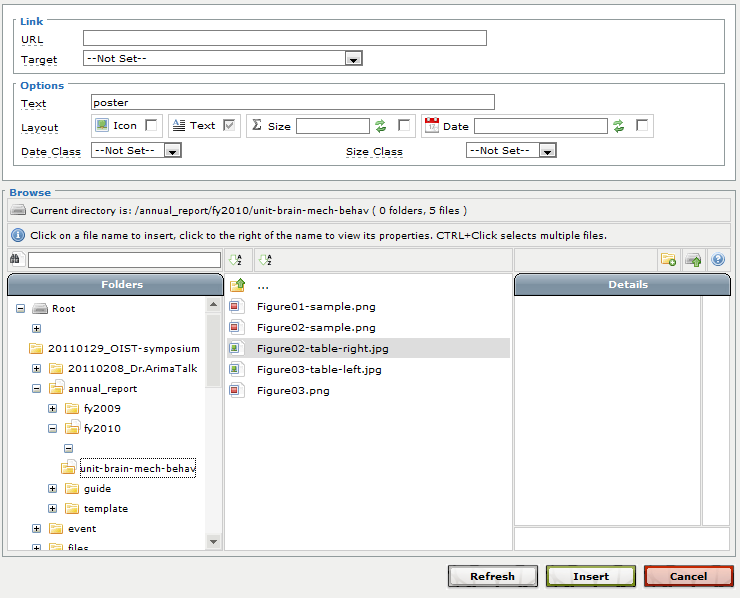Open the Target dropdown
Screen dimensions: 740x598
(352, 59)
